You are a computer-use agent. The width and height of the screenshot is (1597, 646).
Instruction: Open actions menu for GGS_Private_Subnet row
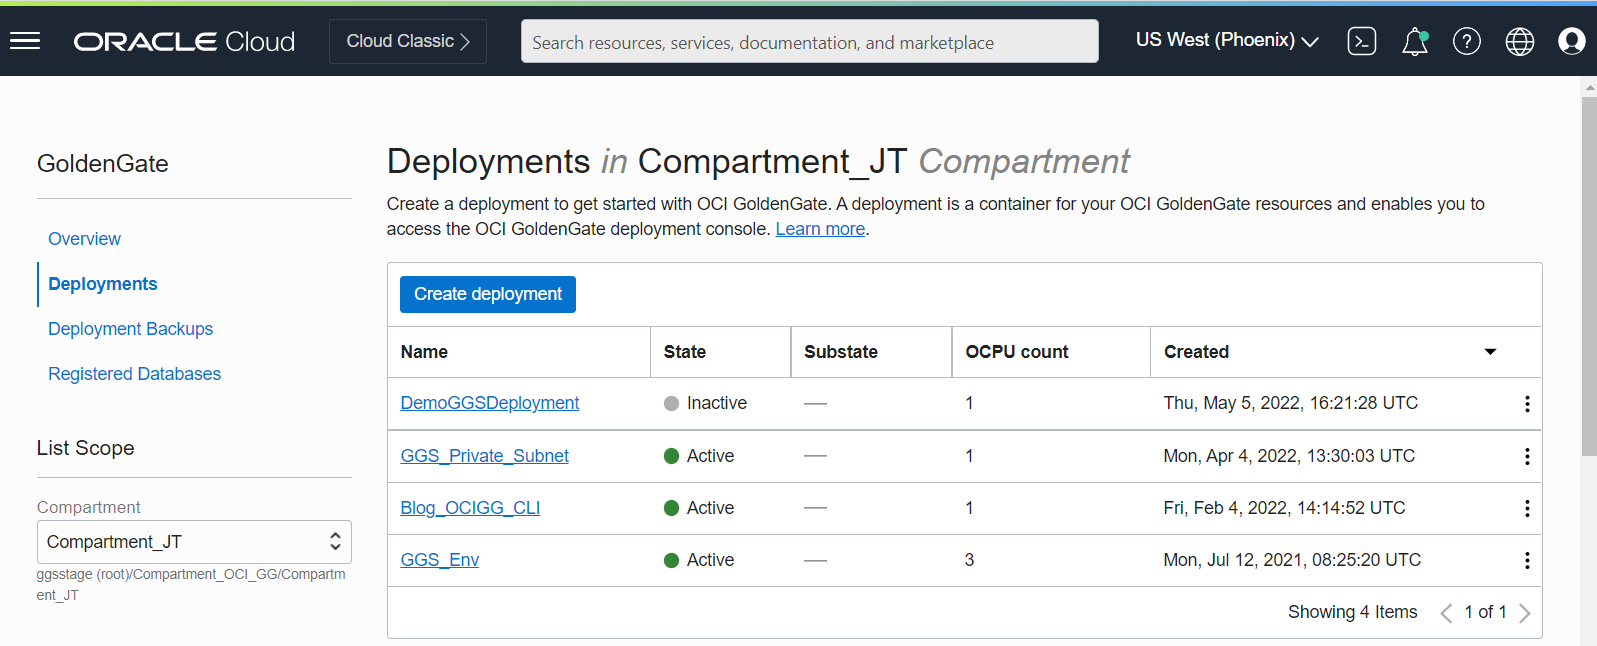[x=1527, y=457]
